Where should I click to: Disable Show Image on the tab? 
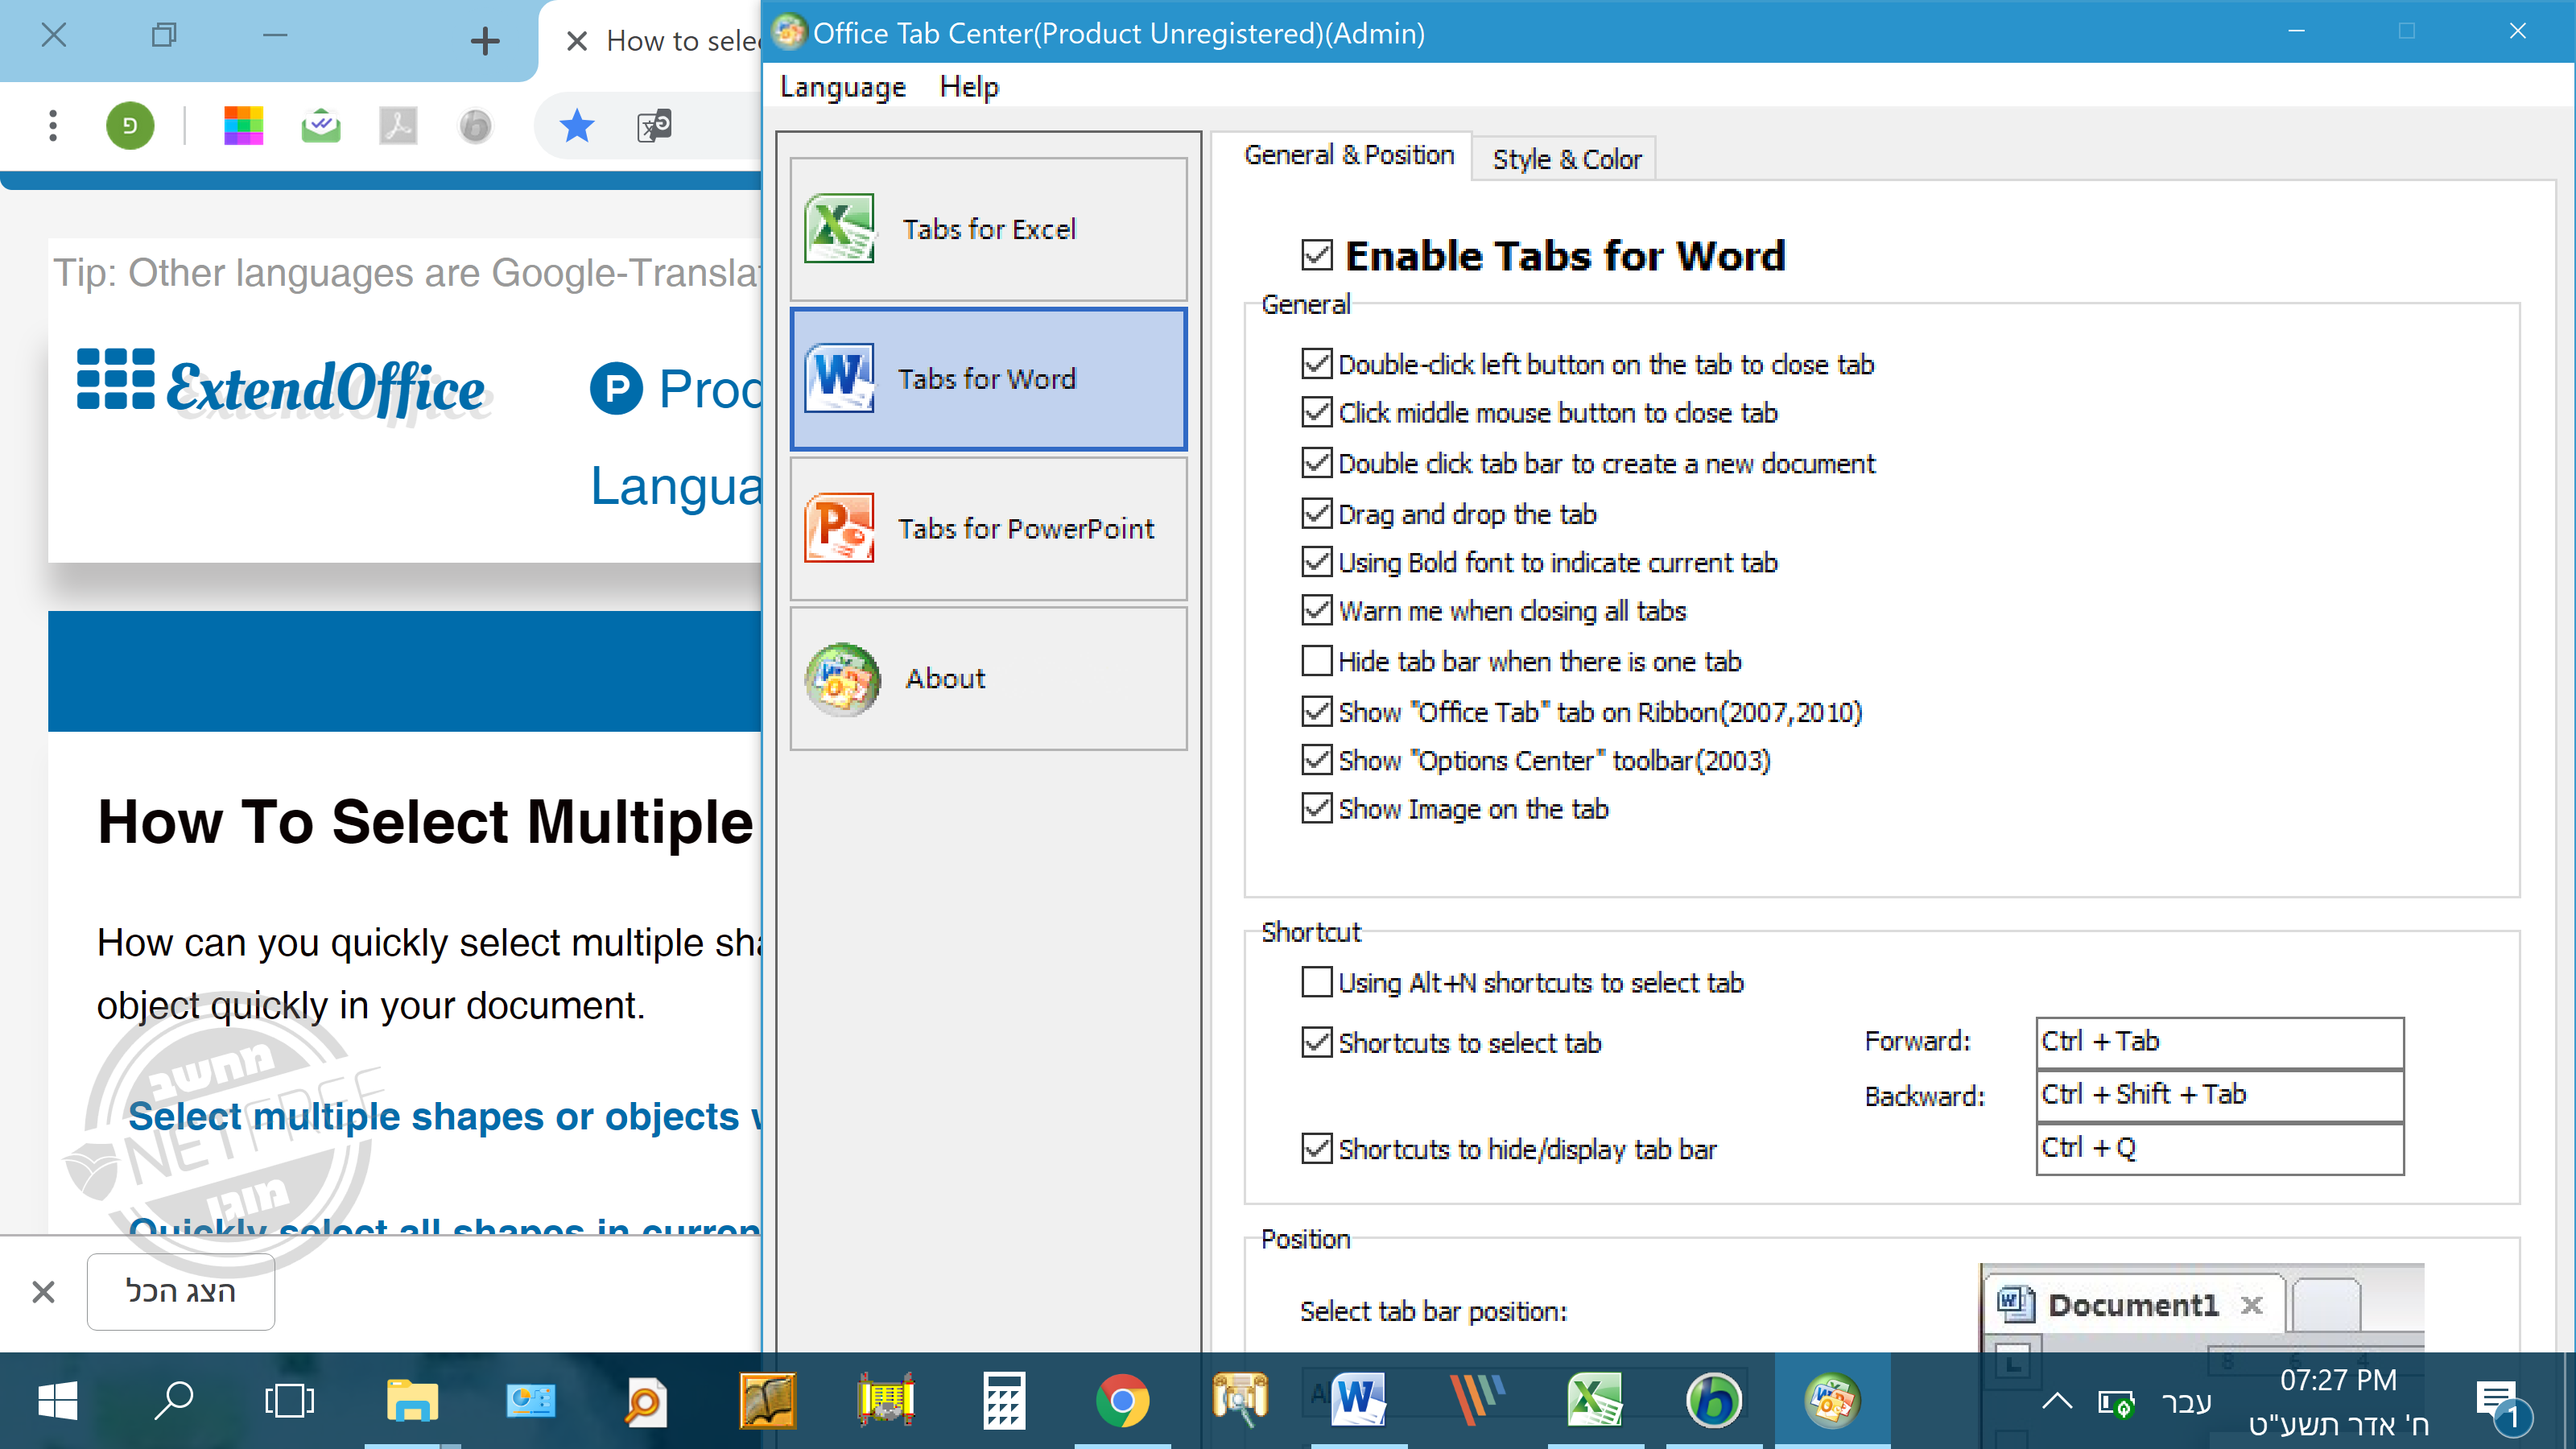(1316, 808)
